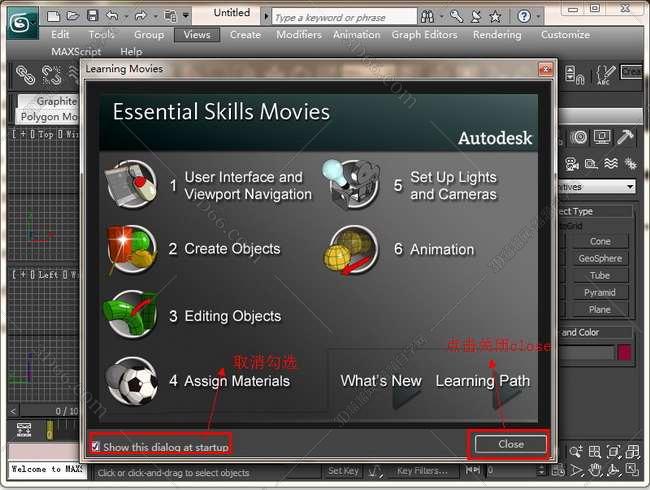Open the Modifiers menu

pyautogui.click(x=299, y=35)
